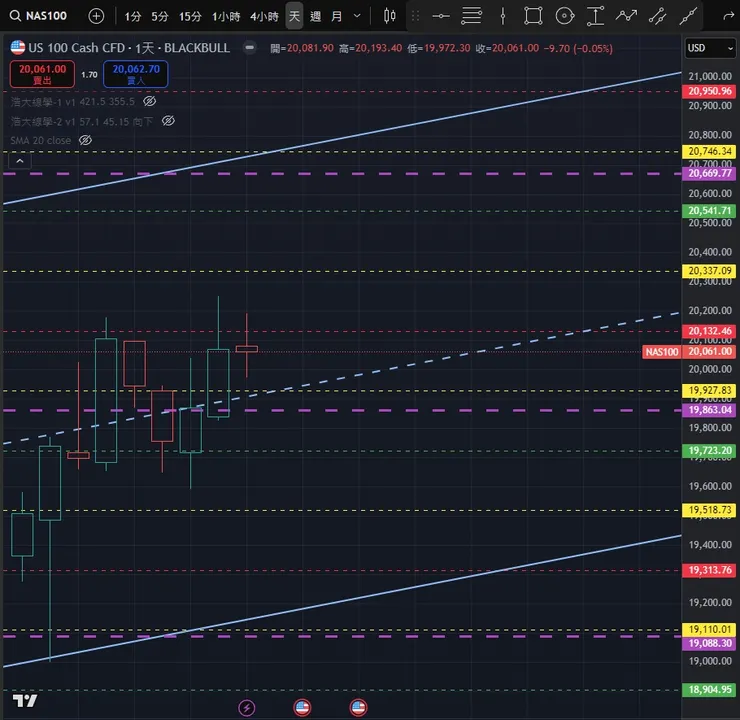Select the path arrow drawing tool

(626, 16)
